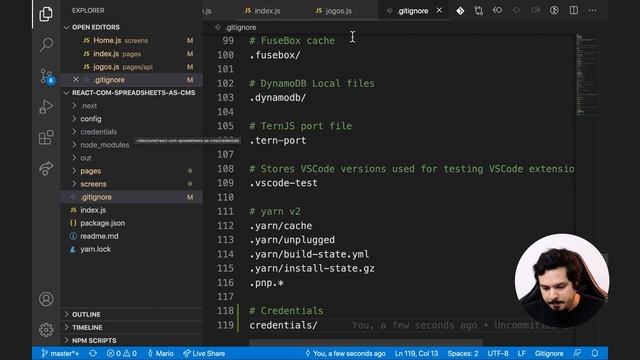640x360 pixels.
Task: Open jogos.js pages/api in Open Editors
Action: pyautogui.click(x=132, y=67)
